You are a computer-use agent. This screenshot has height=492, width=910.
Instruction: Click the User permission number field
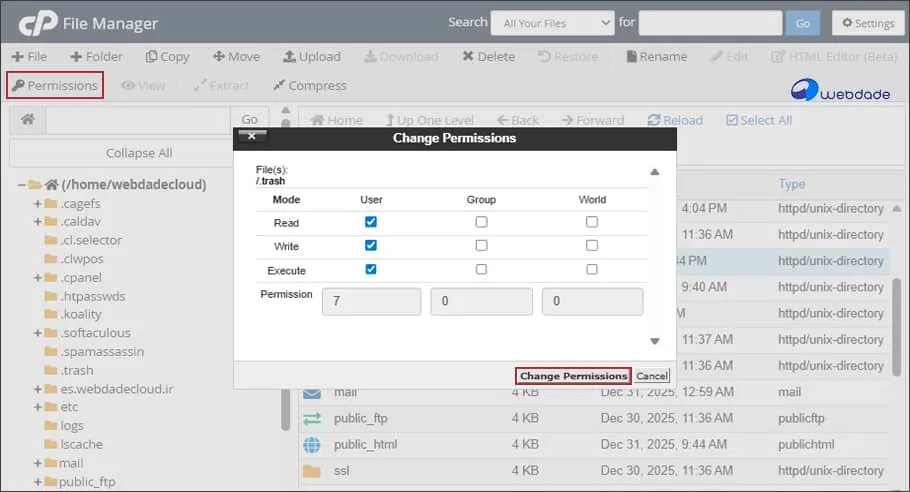pos(371,301)
